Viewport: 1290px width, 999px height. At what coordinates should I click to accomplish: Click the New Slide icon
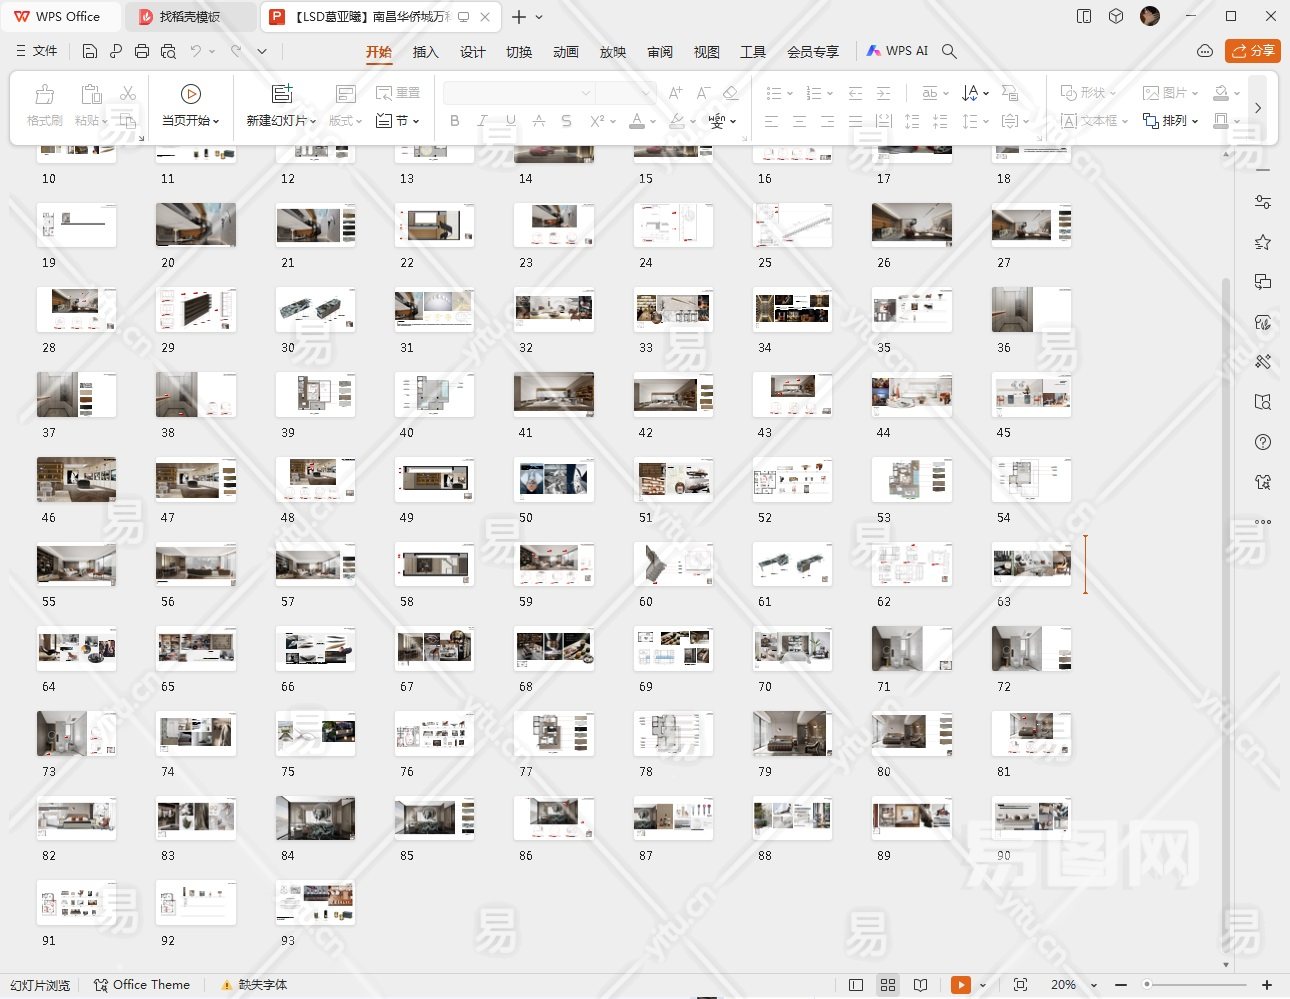pyautogui.click(x=282, y=94)
